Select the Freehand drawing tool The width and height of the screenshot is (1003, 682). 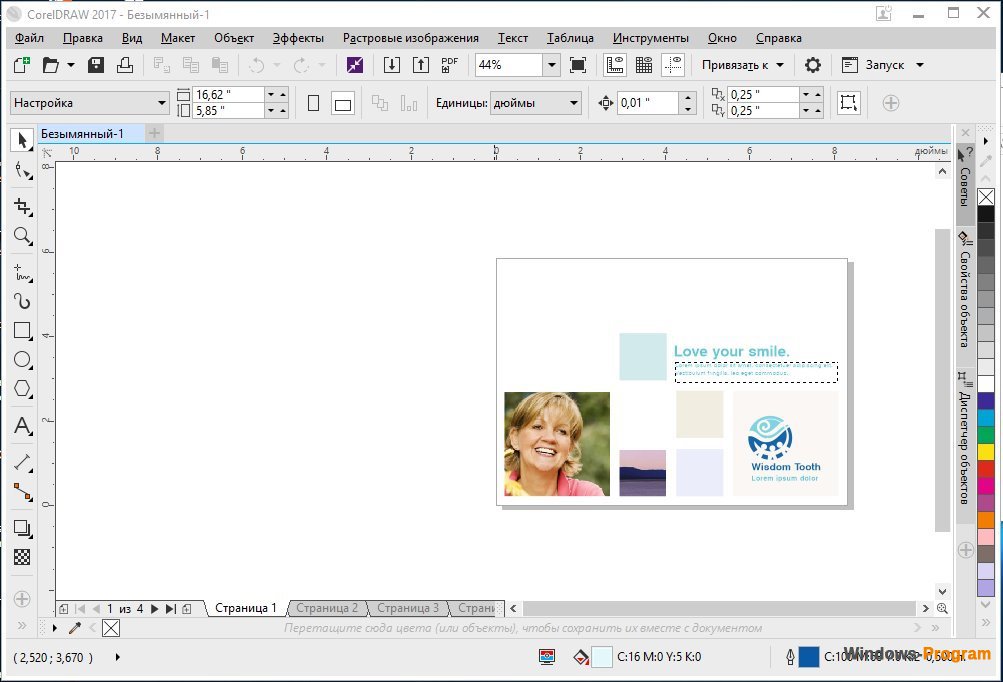[x=22, y=273]
